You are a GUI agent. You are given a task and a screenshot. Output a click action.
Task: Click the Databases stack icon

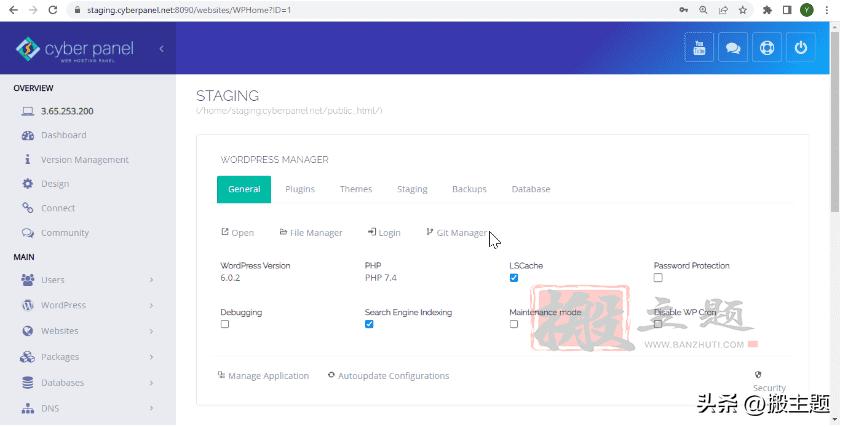pos(27,383)
